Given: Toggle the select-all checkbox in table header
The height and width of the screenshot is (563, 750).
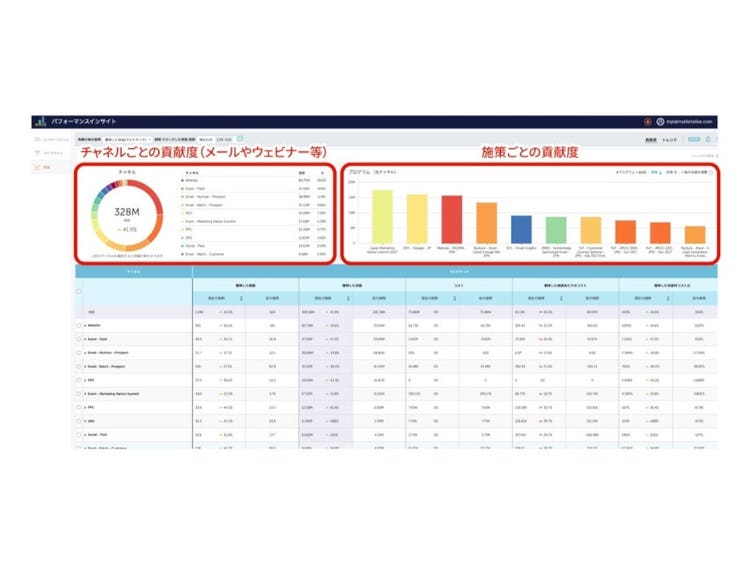Looking at the screenshot, I should [x=80, y=292].
